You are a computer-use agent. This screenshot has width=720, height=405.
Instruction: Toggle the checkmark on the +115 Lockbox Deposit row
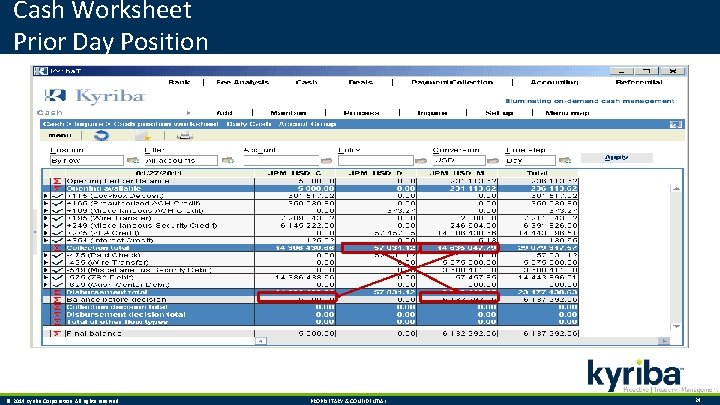(57, 196)
